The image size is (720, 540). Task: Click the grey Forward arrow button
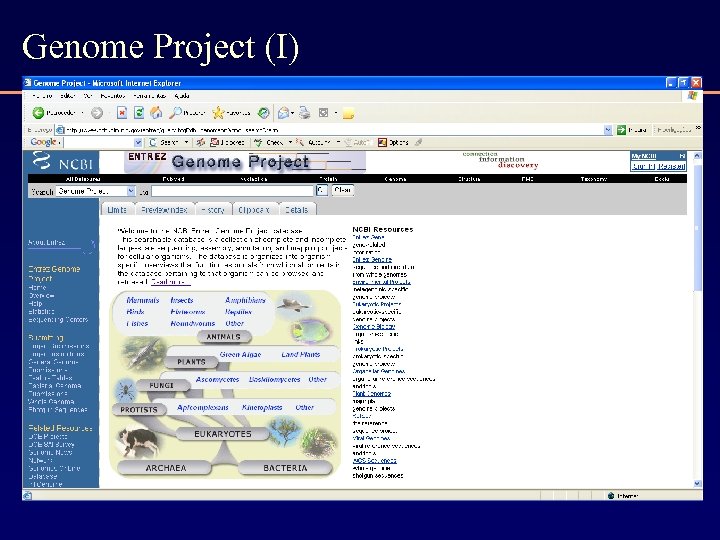[x=97, y=112]
